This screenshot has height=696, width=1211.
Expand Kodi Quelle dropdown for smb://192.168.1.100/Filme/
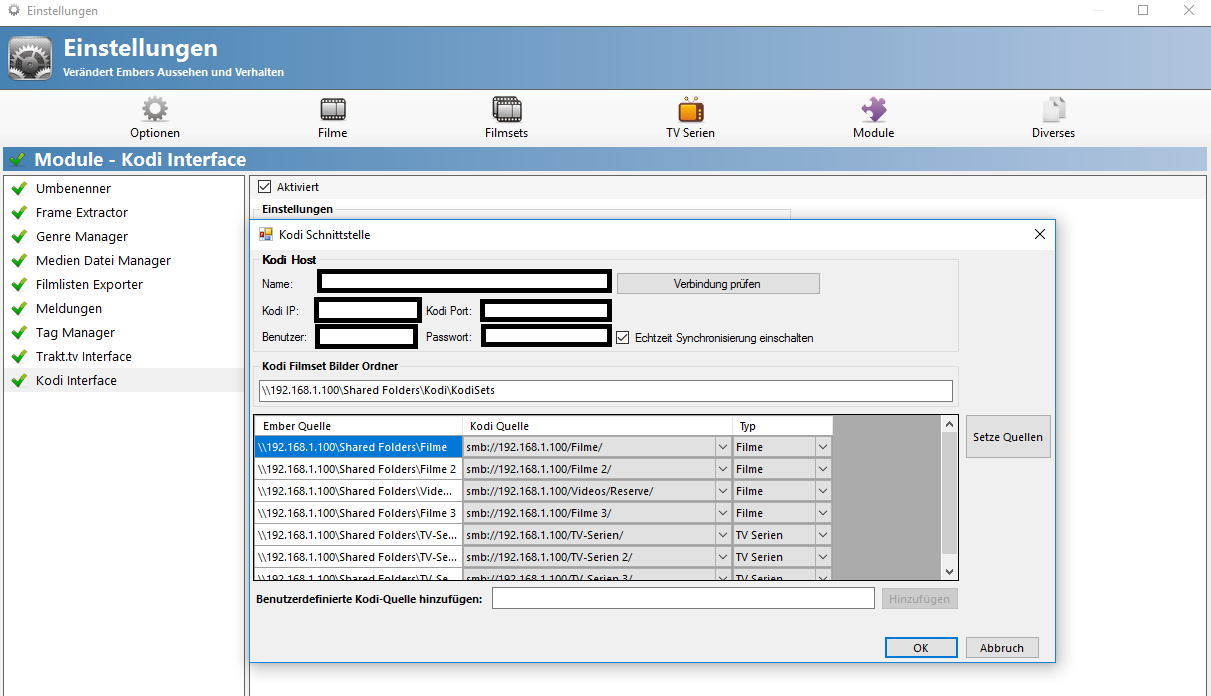tap(723, 447)
